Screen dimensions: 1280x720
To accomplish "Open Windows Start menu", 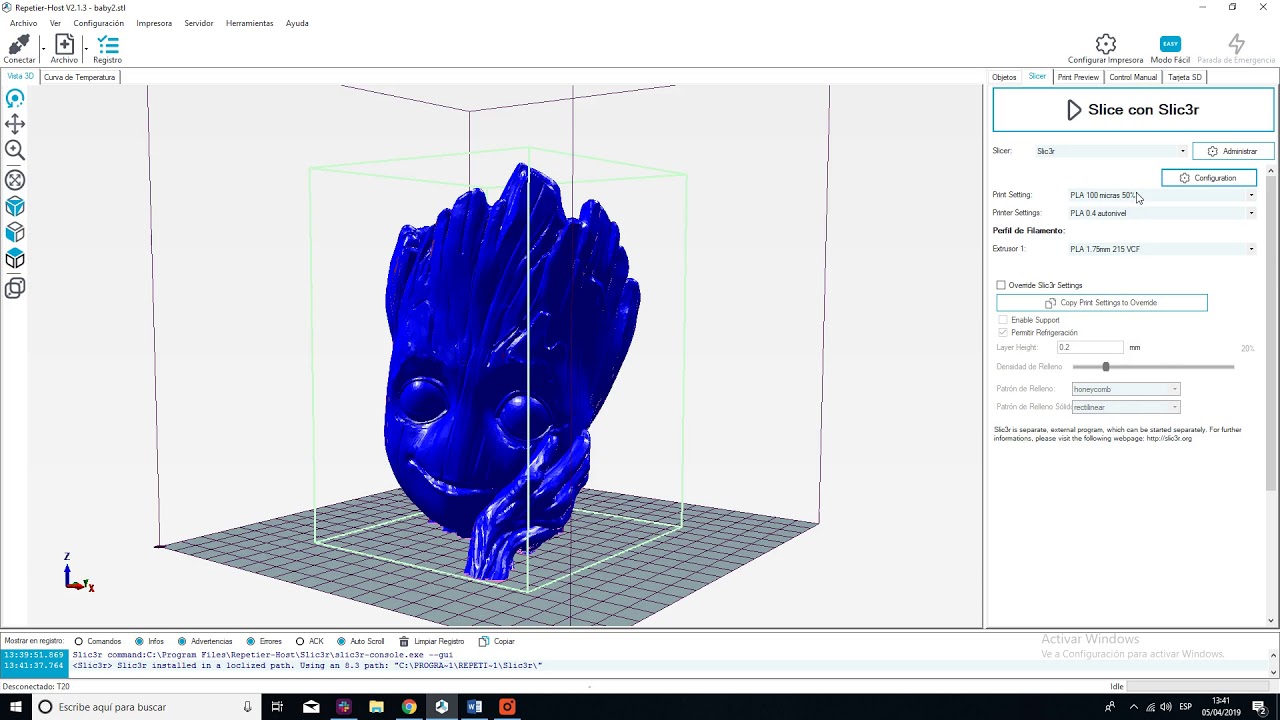I will (15, 707).
